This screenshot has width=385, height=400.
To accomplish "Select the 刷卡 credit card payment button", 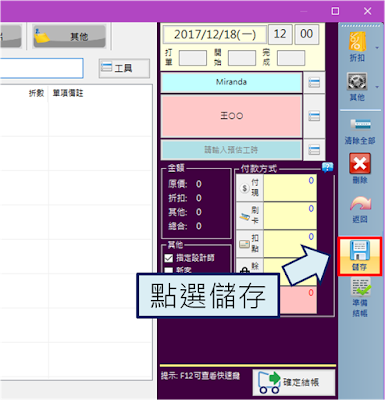I will pyautogui.click(x=250, y=215).
